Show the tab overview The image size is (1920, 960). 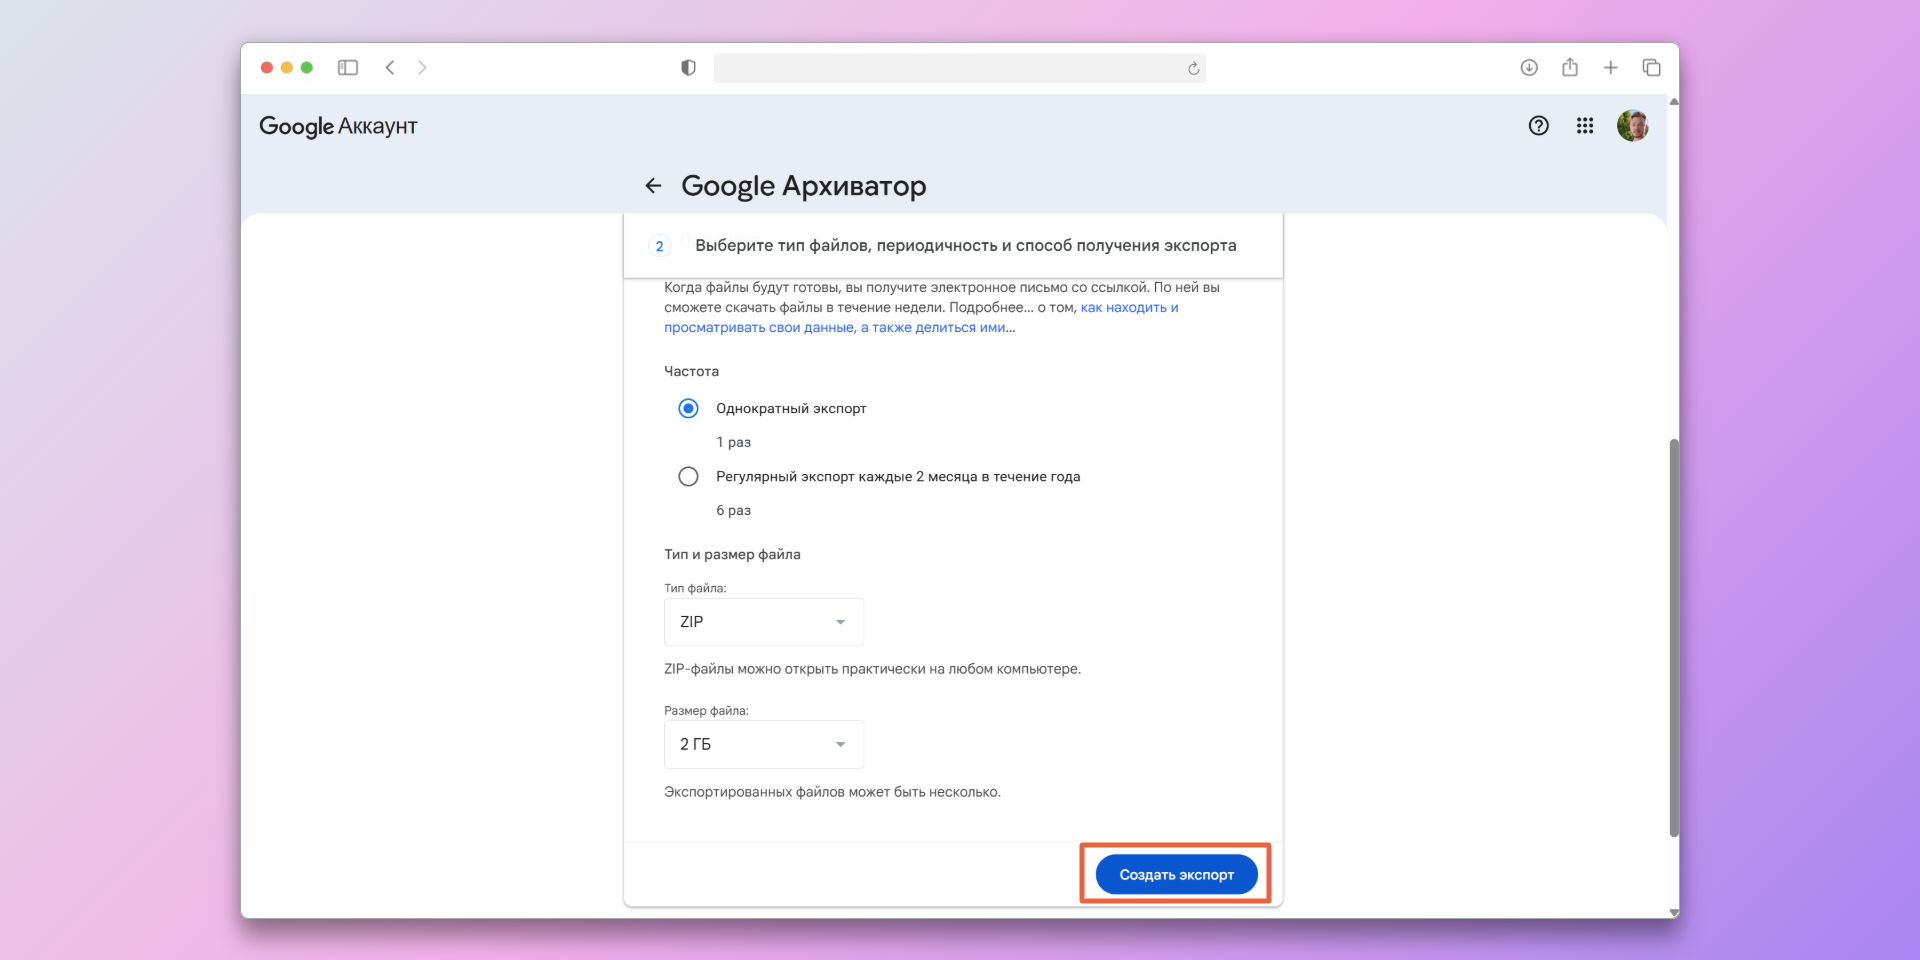point(1651,68)
